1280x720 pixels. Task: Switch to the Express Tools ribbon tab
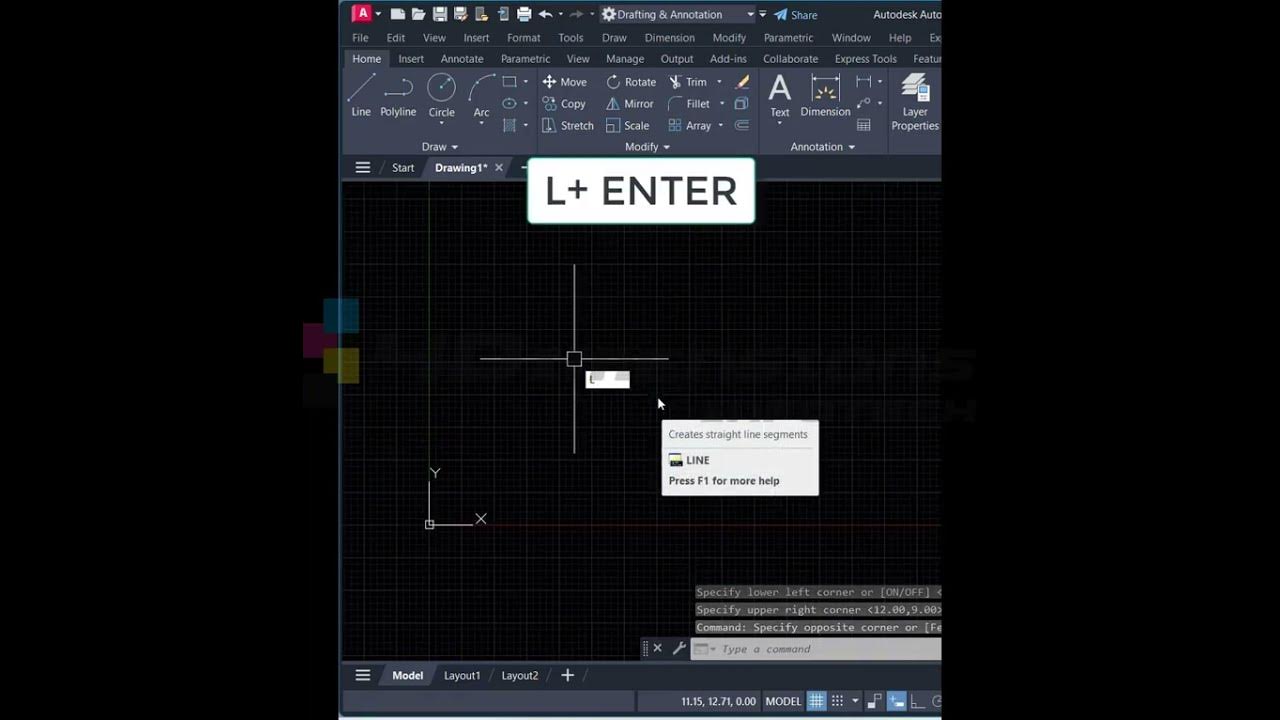[866, 59]
